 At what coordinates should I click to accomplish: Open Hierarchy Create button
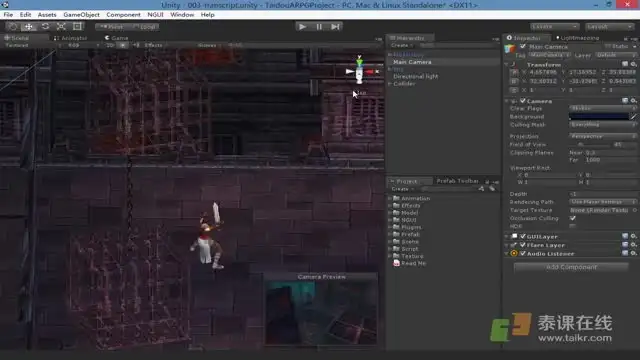pos(402,45)
